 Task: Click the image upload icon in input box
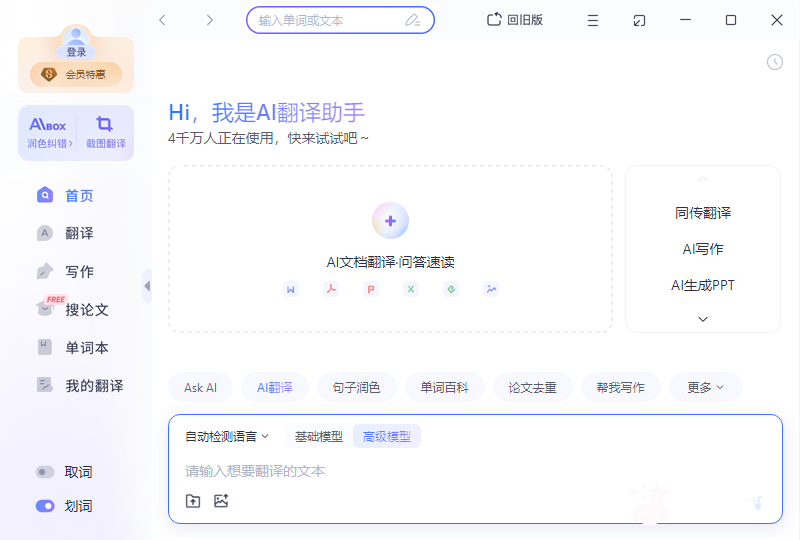pos(221,501)
